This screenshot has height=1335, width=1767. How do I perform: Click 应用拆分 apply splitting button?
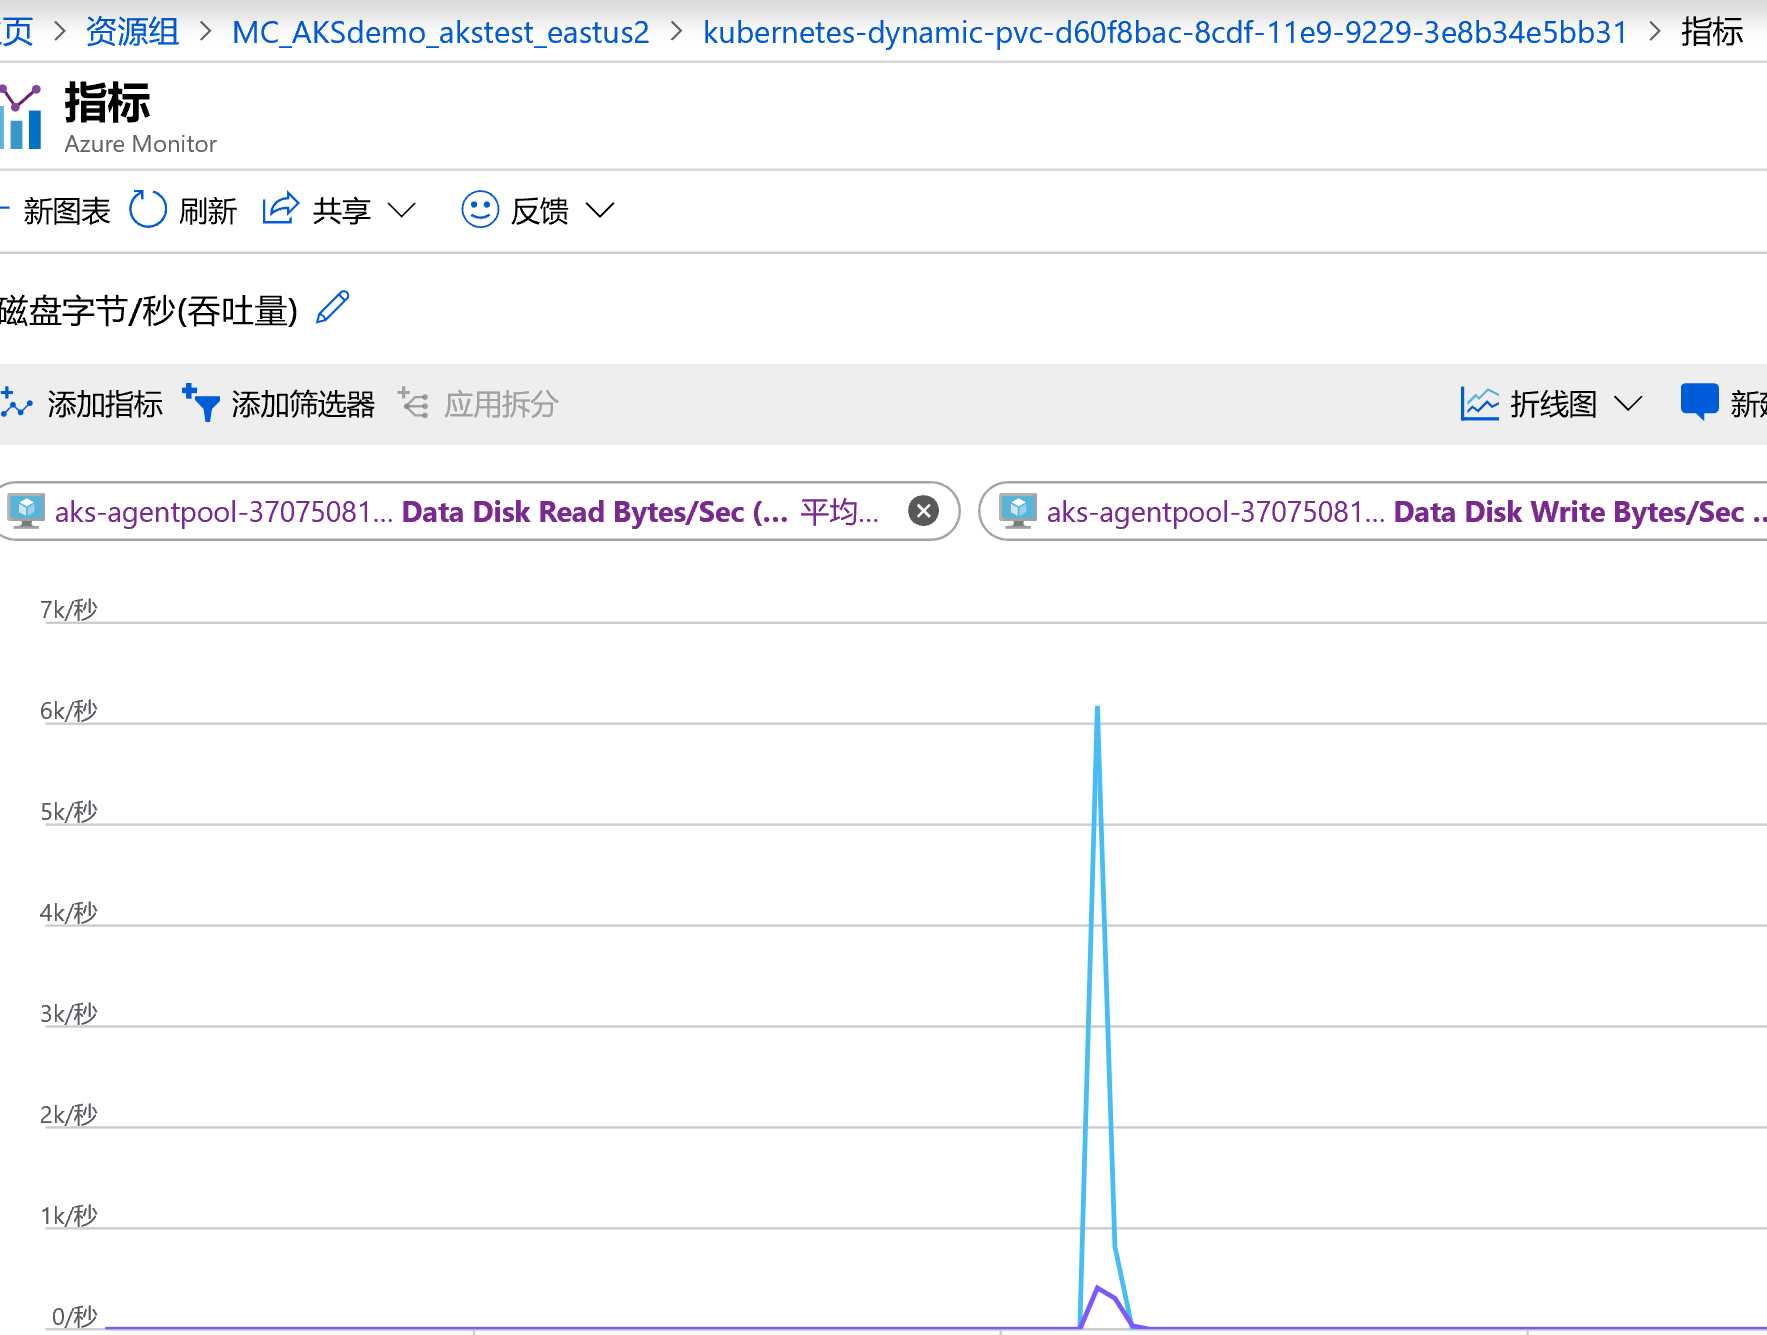(501, 404)
